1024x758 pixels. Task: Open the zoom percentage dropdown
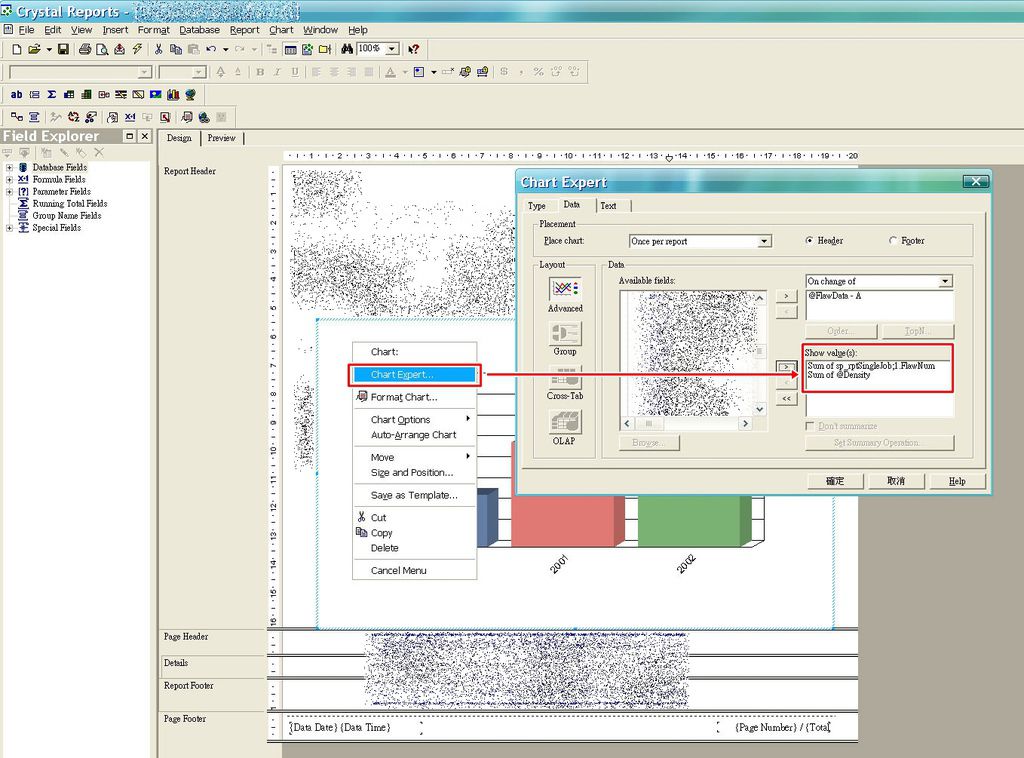392,49
